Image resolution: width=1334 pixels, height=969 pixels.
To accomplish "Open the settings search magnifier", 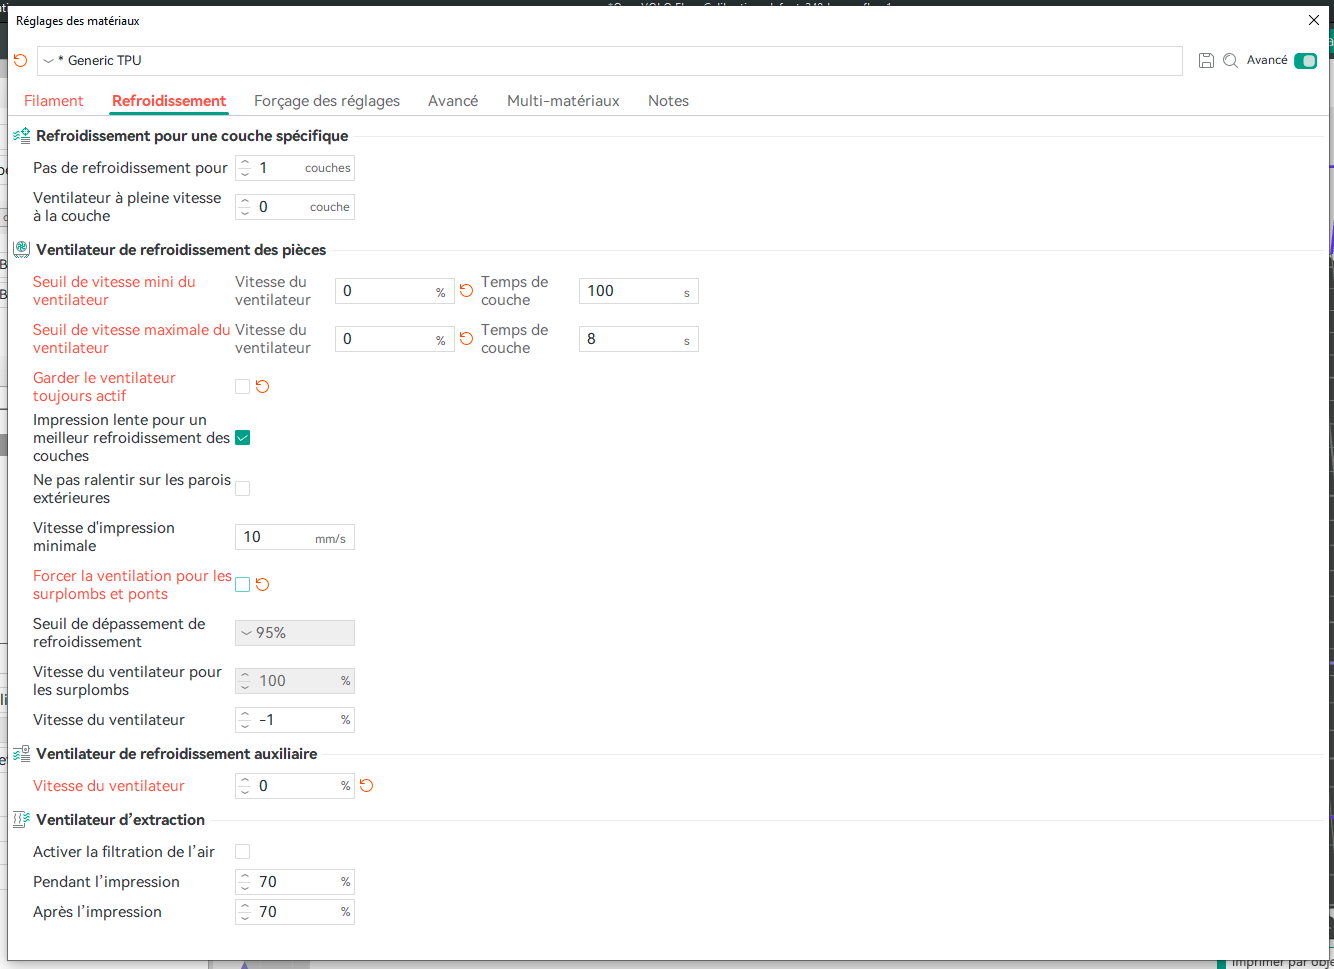I will click(x=1230, y=61).
